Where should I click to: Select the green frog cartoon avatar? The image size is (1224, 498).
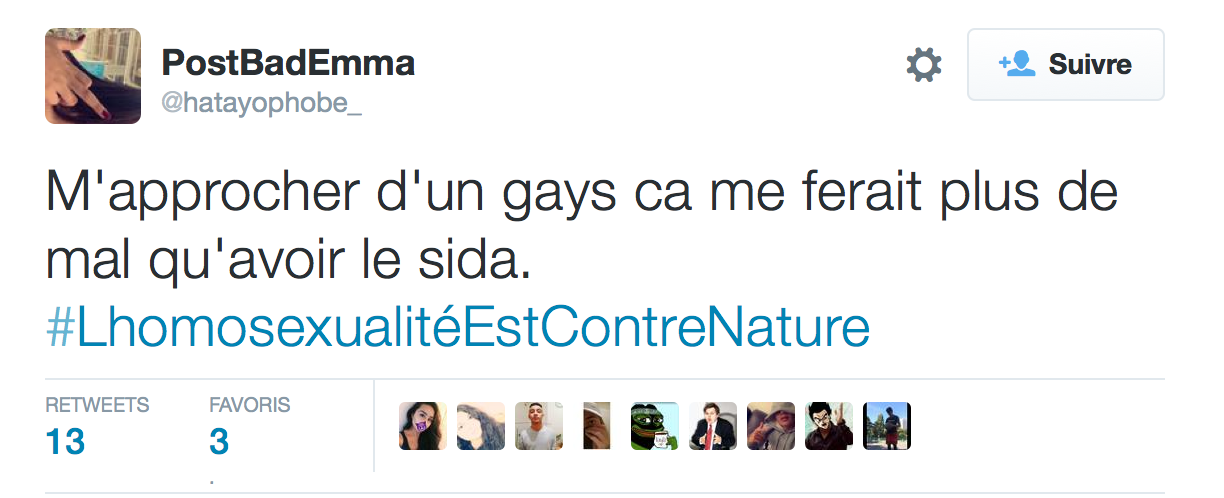pyautogui.click(x=655, y=426)
